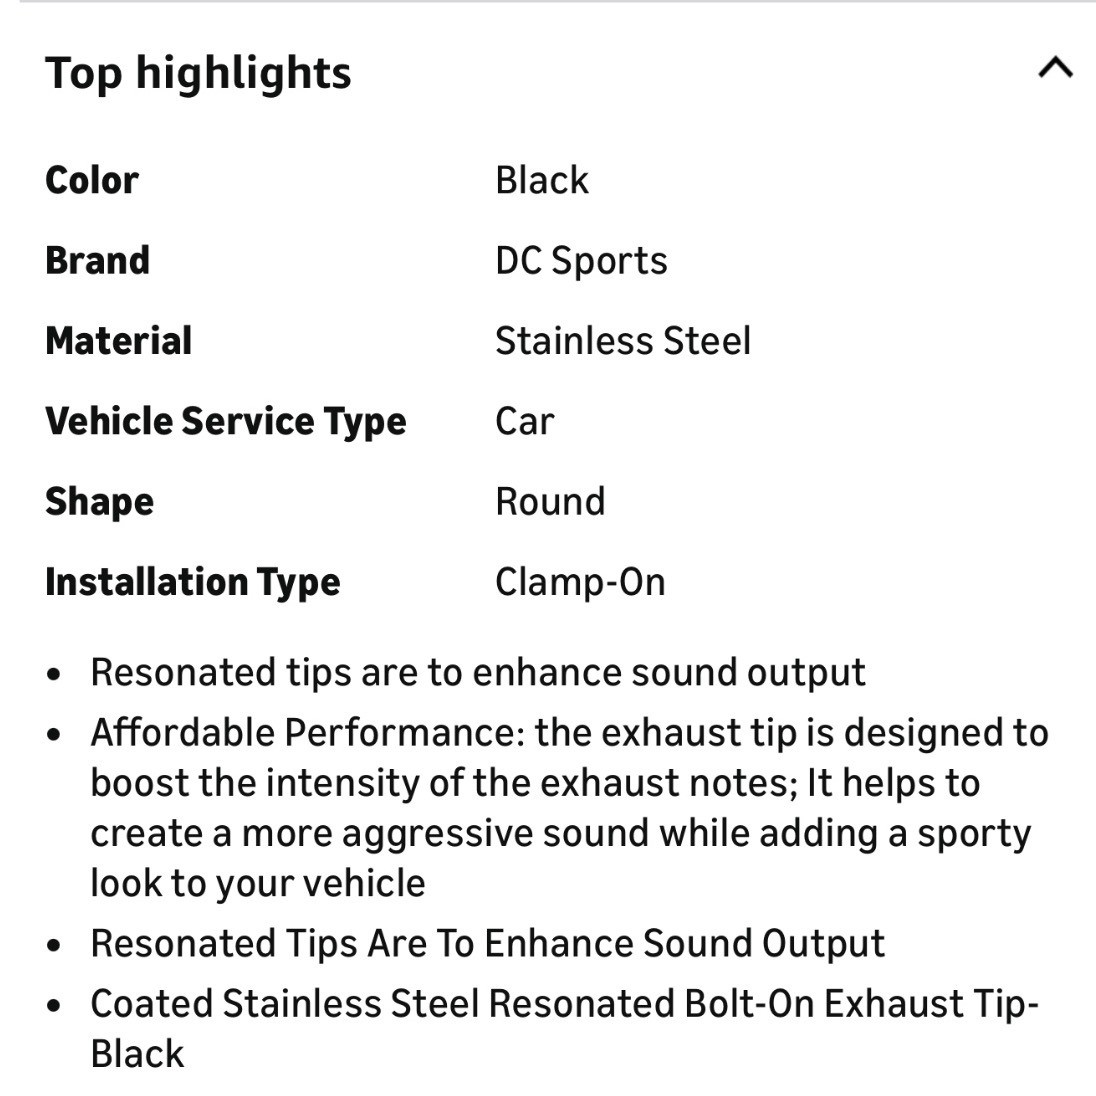Click the Round shape value
Image resolution: width=1096 pixels, height=1096 pixels.
[550, 502]
